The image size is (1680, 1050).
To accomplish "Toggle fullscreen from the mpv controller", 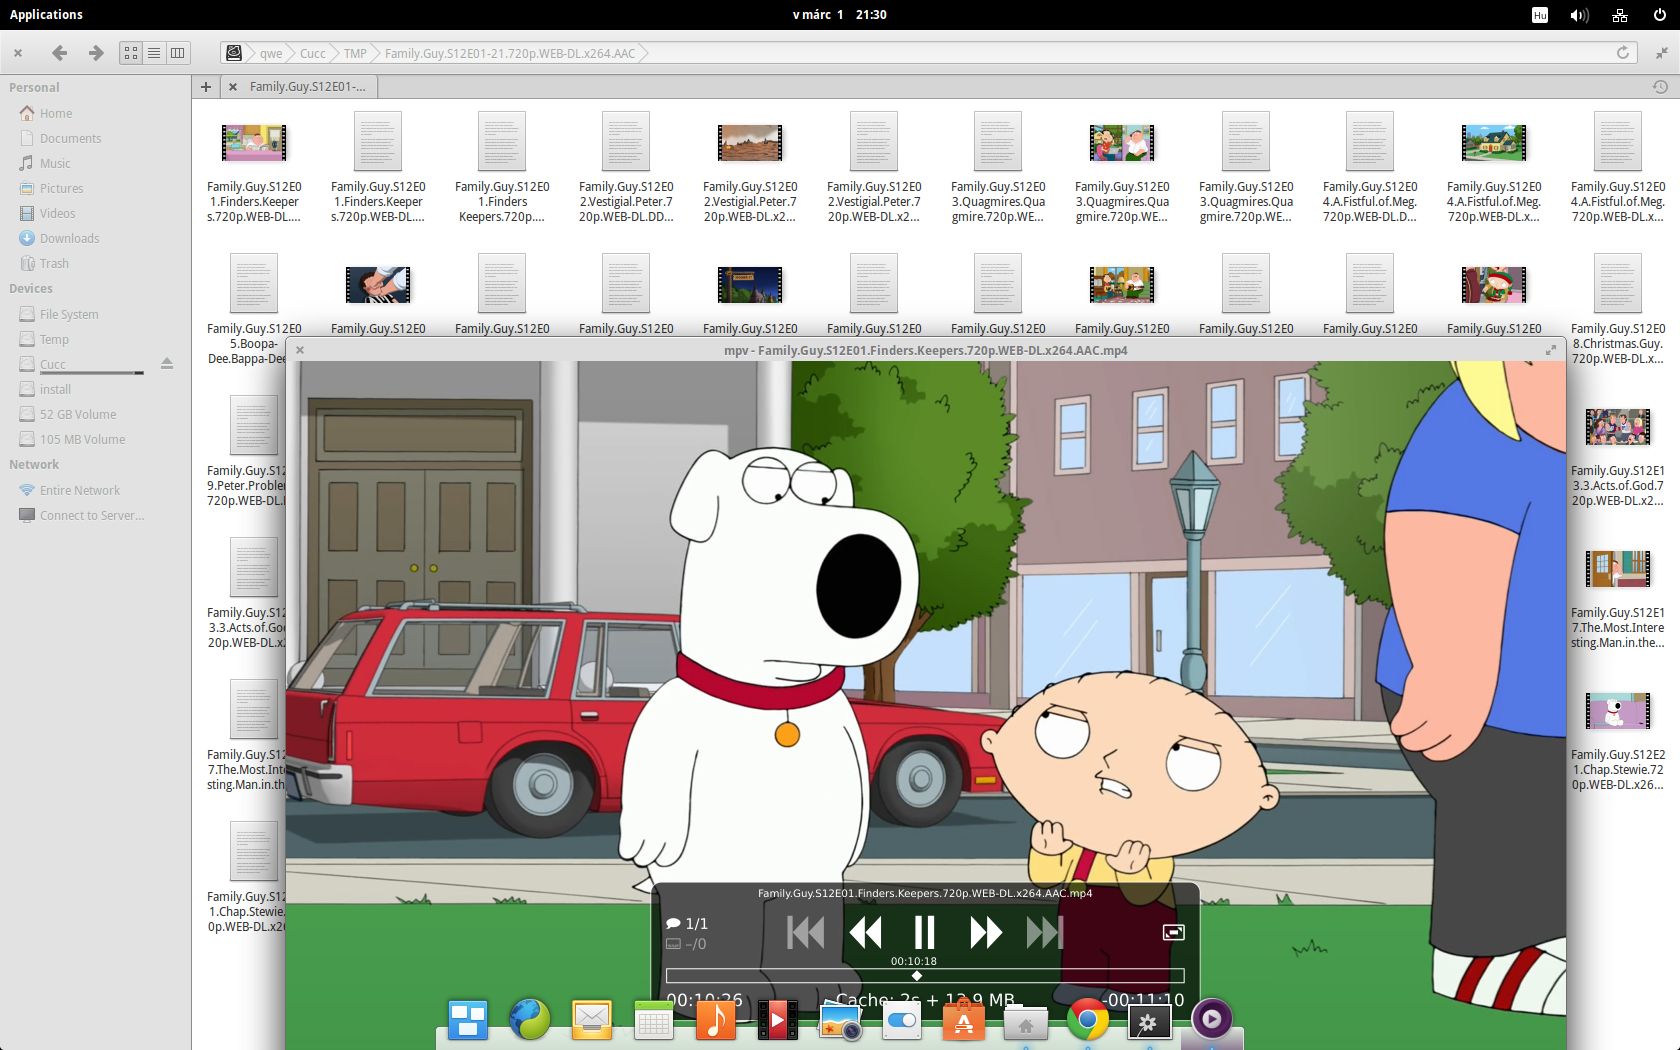I will 1174,932.
